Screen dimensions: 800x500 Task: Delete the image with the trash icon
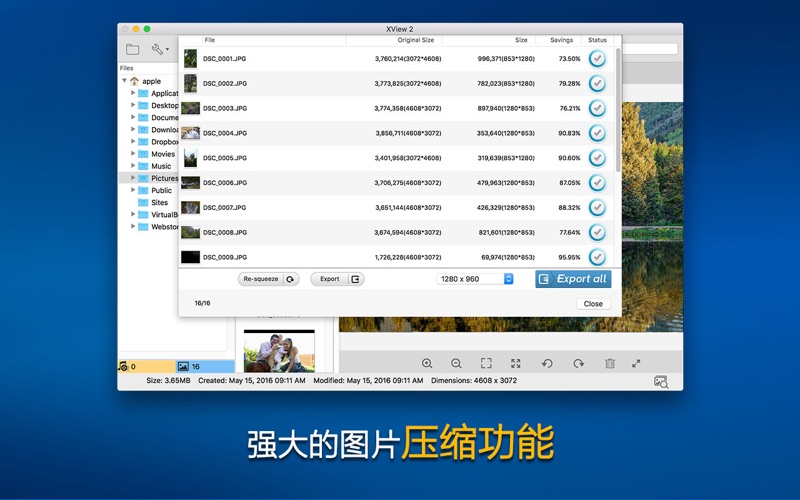[x=609, y=364]
